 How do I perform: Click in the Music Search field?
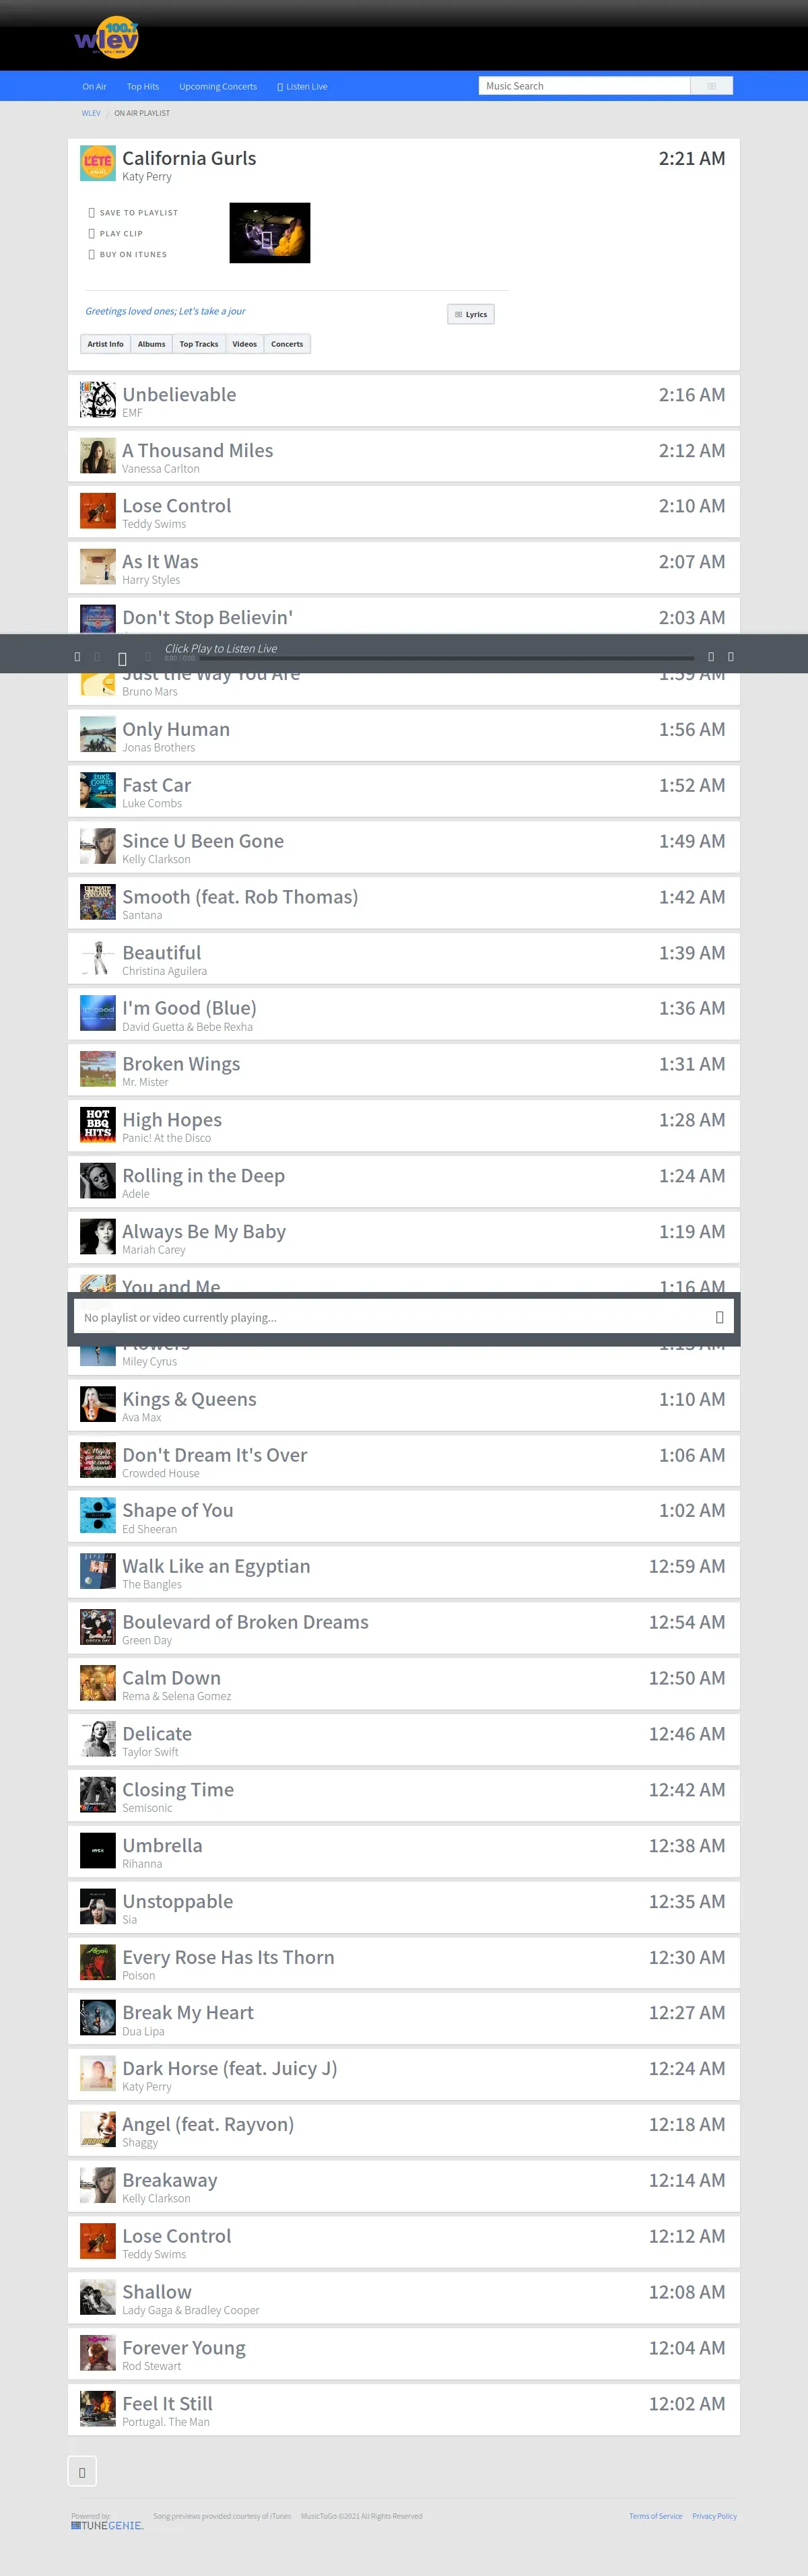[584, 86]
